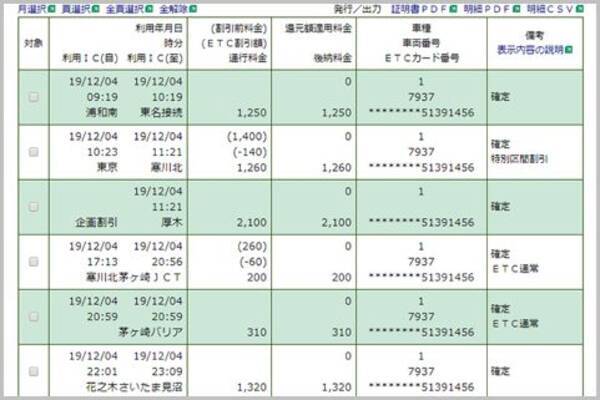Click icon next to 月選択

pyautogui.click(x=52, y=8)
